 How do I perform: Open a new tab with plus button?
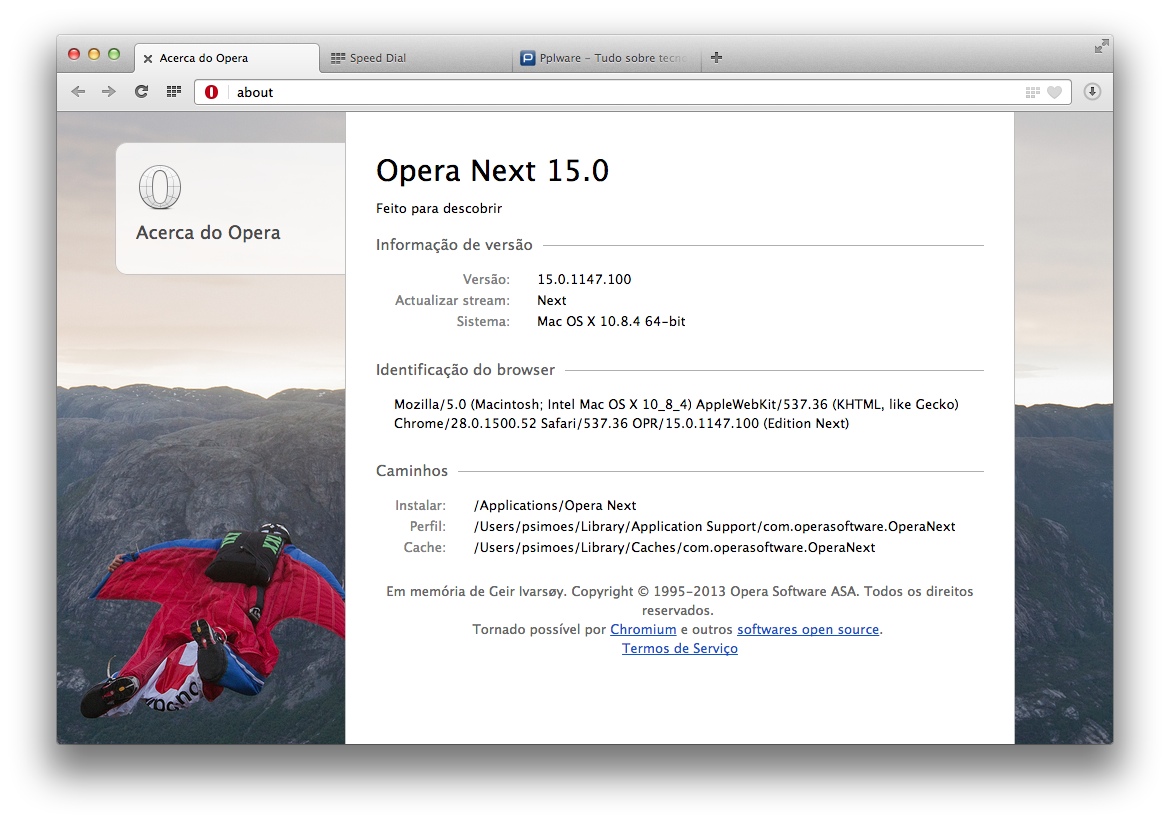(x=716, y=57)
